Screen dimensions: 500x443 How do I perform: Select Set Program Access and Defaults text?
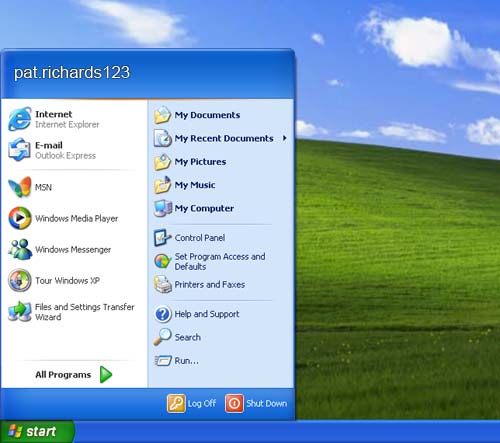[x=220, y=261]
